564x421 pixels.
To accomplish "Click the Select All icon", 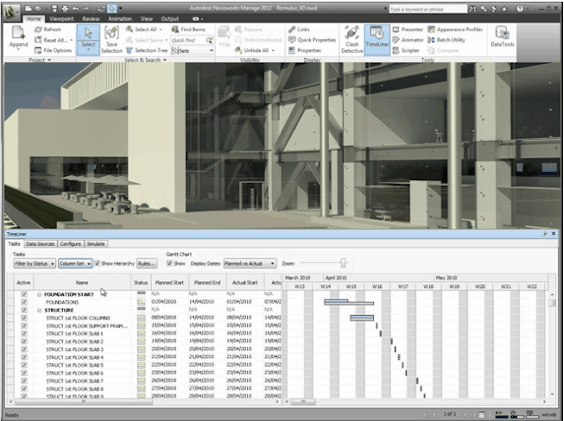I will click(x=129, y=30).
